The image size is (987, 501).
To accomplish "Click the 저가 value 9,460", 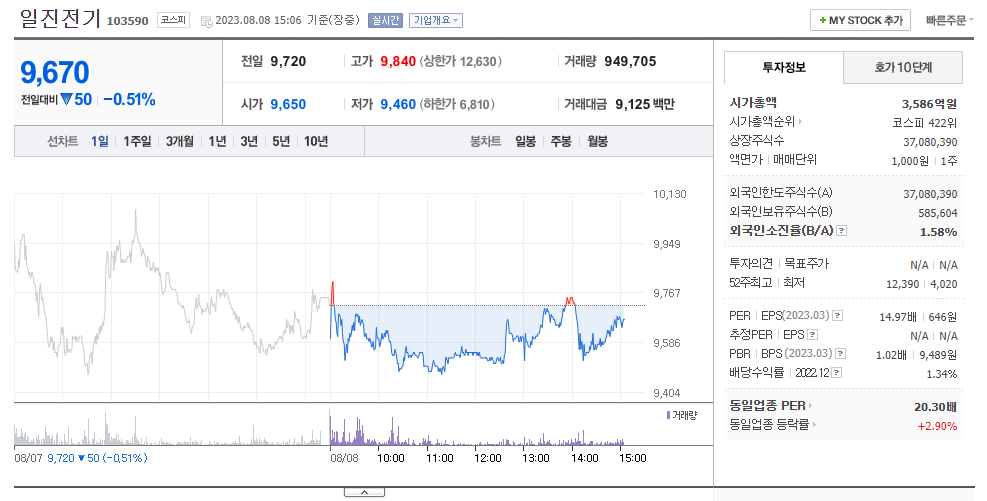I will pyautogui.click(x=398, y=104).
